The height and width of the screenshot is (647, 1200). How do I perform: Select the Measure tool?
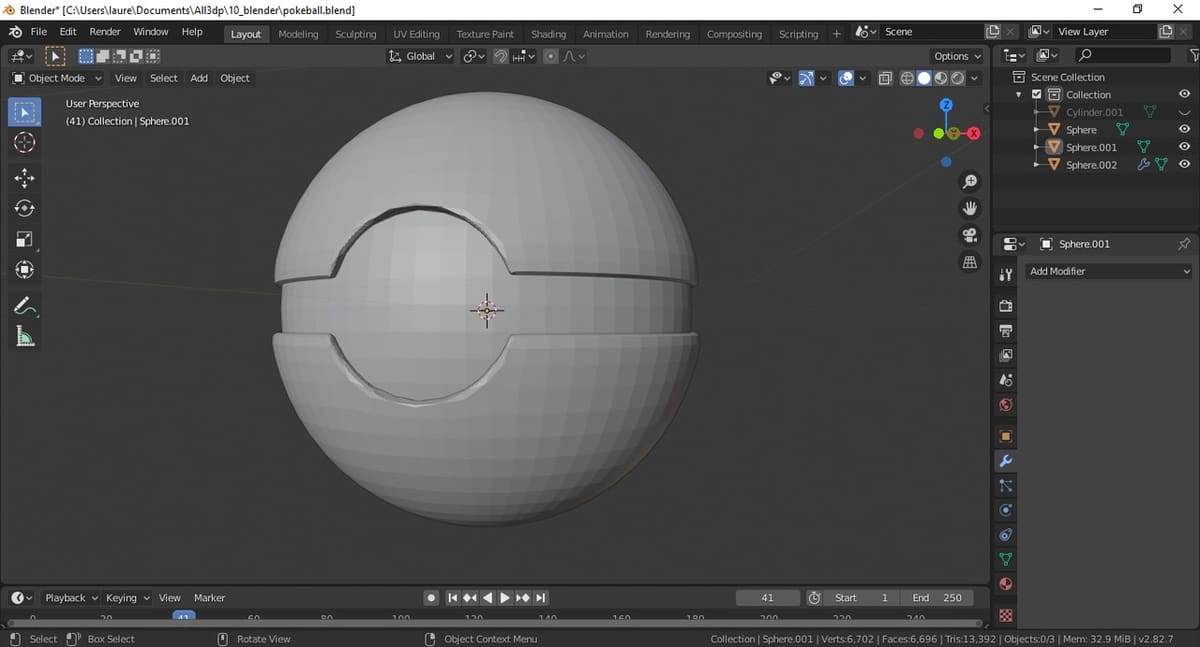25,337
